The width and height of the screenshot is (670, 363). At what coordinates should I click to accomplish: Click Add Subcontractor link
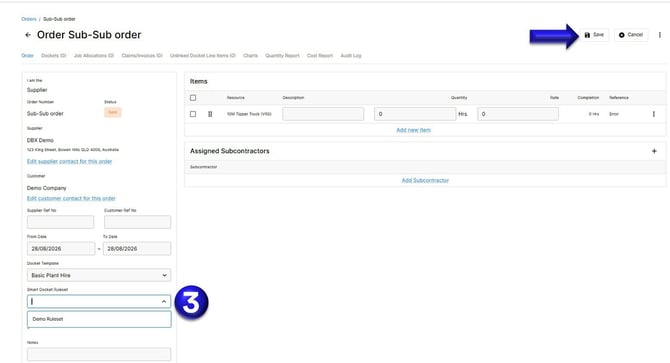click(x=425, y=180)
